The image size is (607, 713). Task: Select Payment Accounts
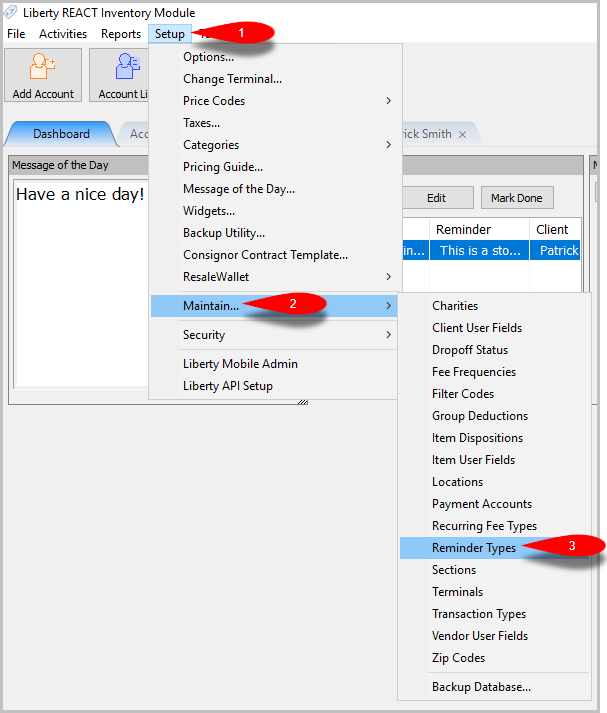482,504
